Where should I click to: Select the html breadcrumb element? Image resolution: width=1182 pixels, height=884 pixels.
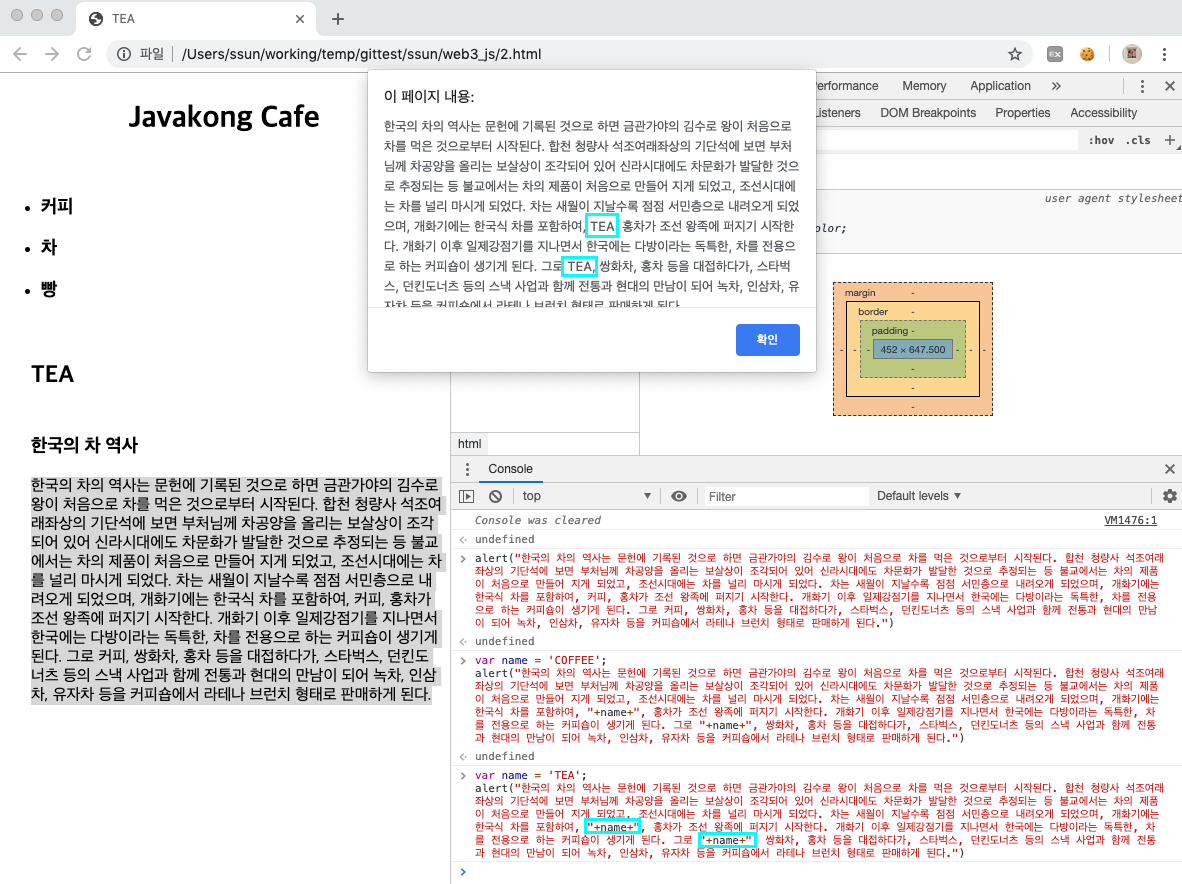tap(469, 444)
